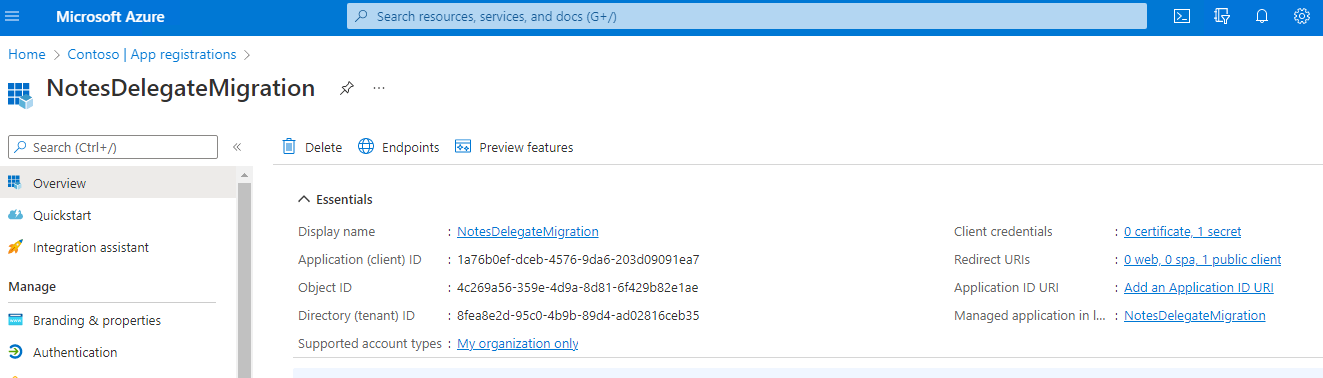1323x378 pixels.
Task: Open the Azure portal hamburger menu
Action: tap(13, 17)
